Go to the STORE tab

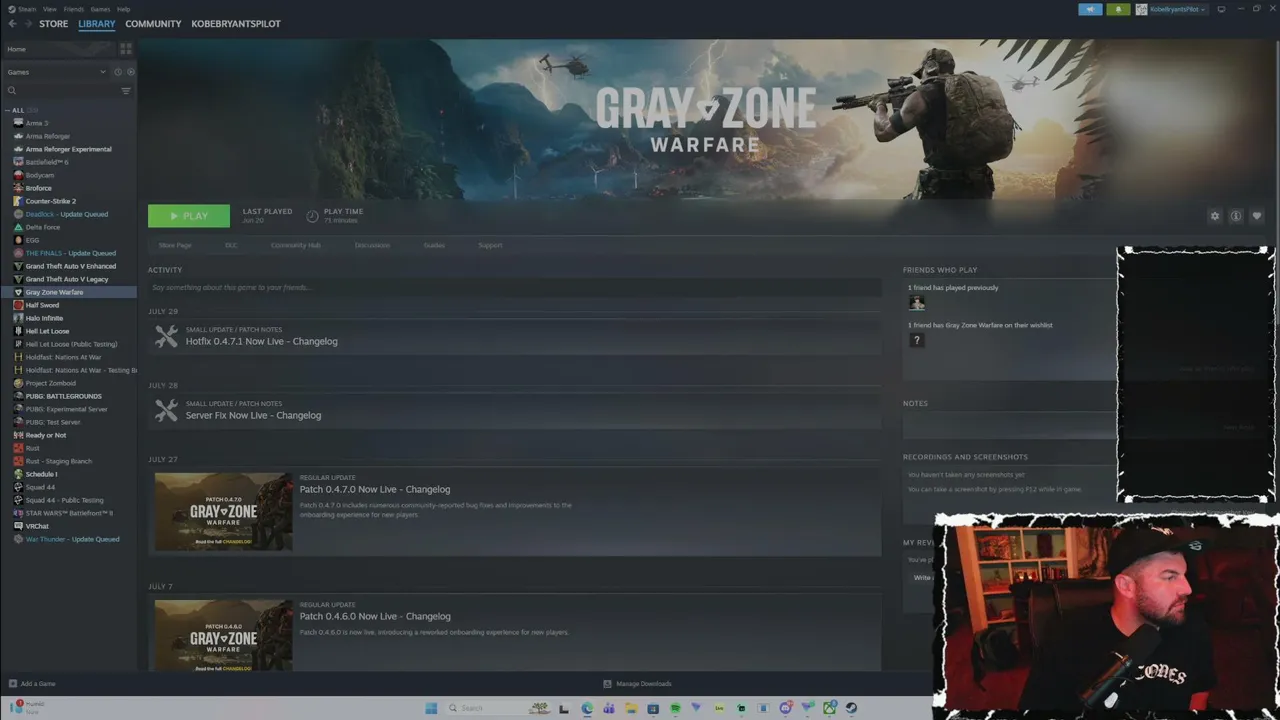(54, 24)
